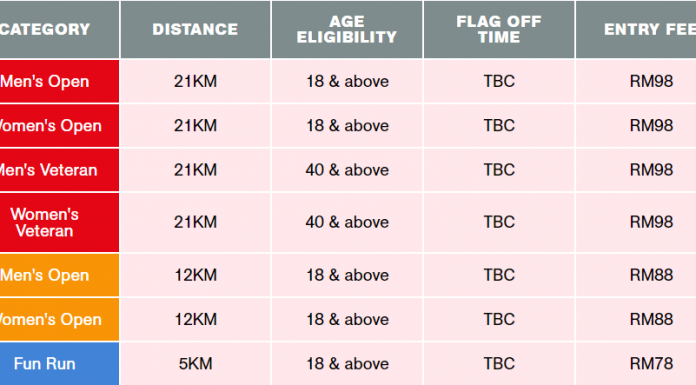Select the Women's Veteran category cell

point(59,222)
